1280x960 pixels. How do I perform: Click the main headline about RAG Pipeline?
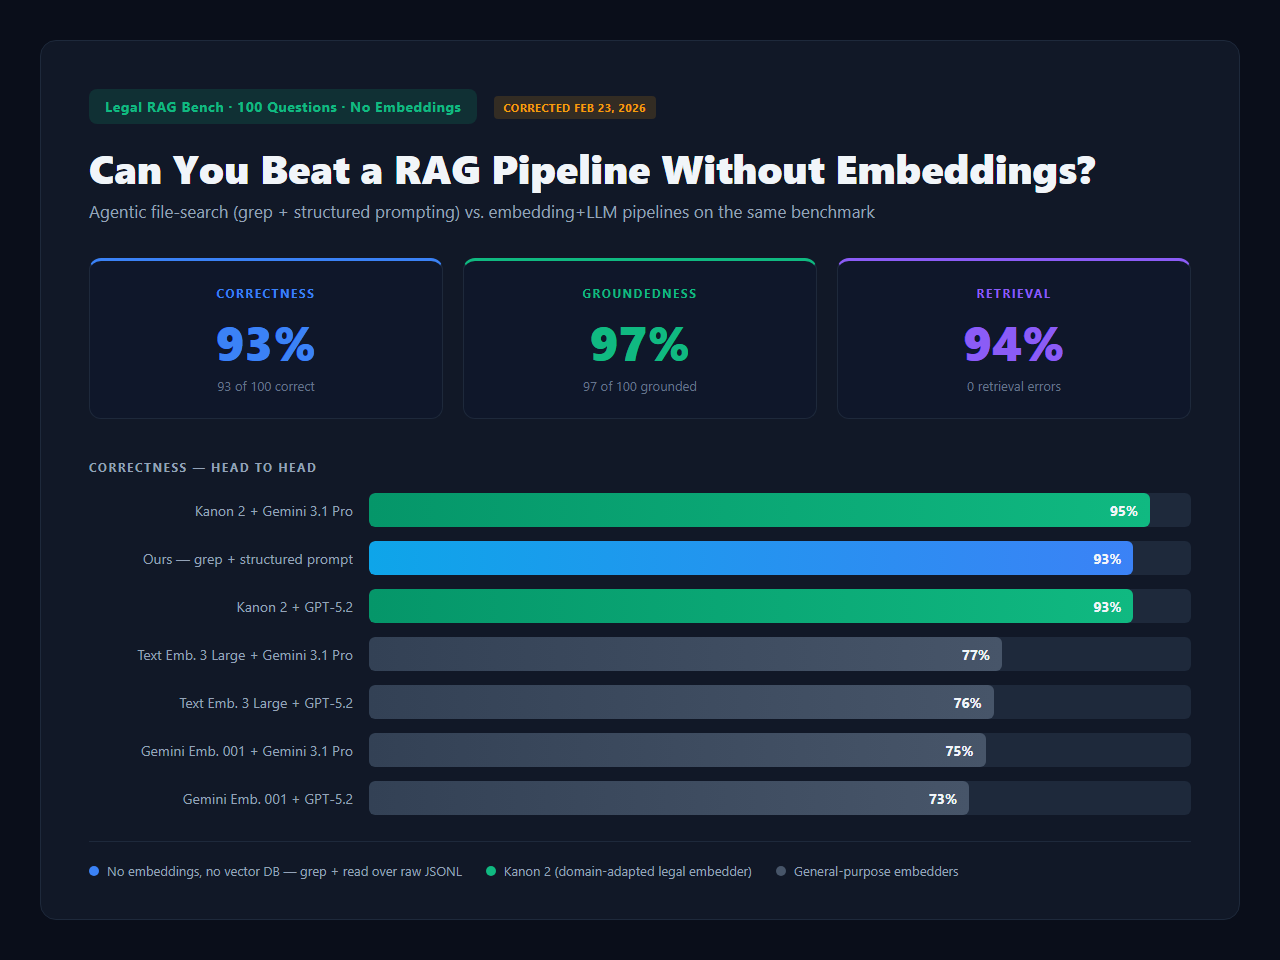pyautogui.click(x=592, y=171)
